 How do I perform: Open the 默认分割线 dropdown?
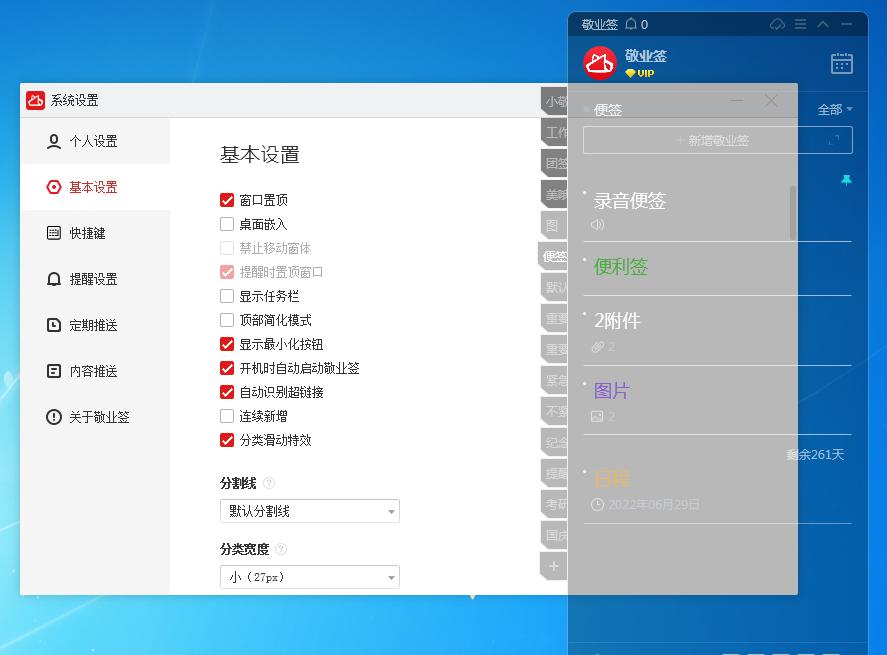coord(309,511)
